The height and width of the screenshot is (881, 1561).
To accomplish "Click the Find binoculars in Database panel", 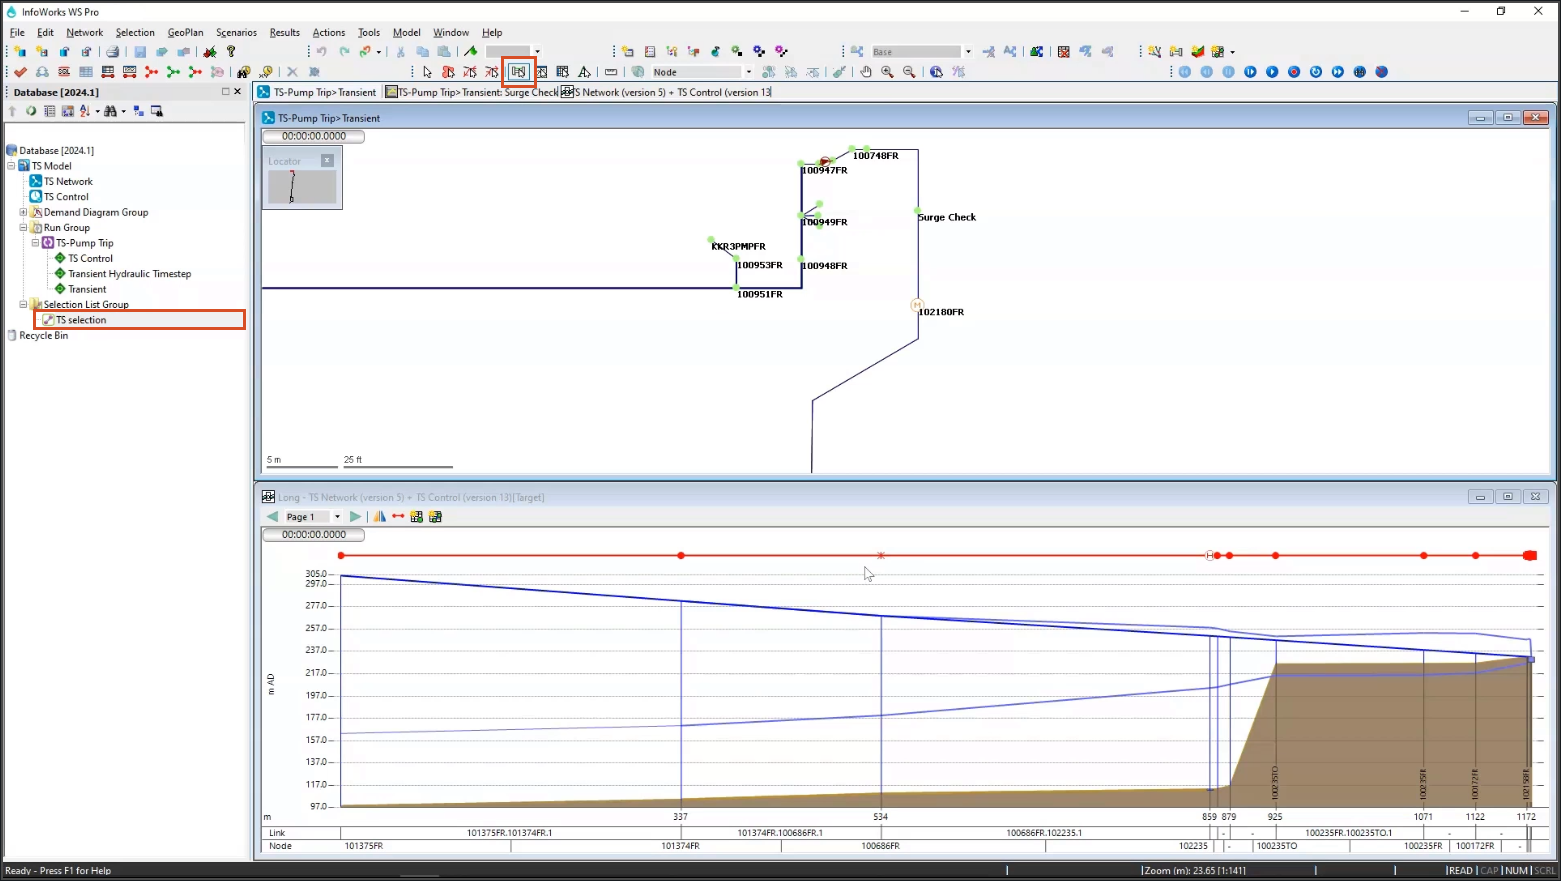I will [x=110, y=111].
